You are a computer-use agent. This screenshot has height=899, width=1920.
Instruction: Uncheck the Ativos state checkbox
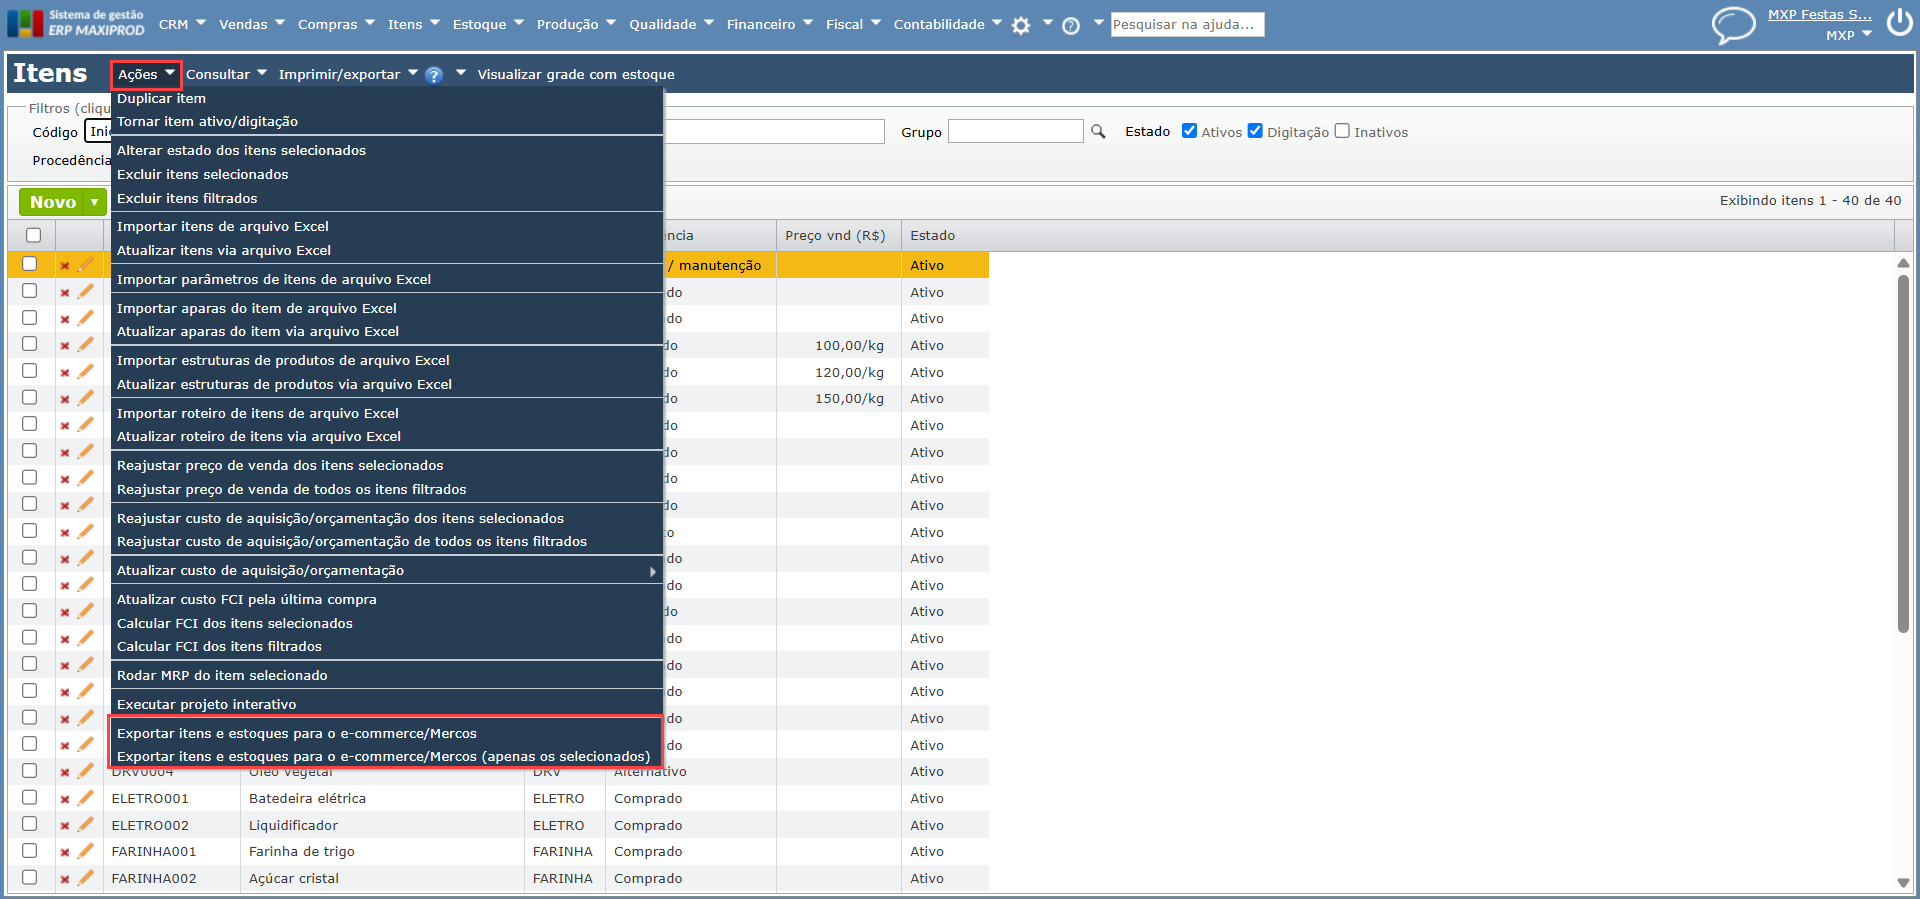tap(1189, 131)
